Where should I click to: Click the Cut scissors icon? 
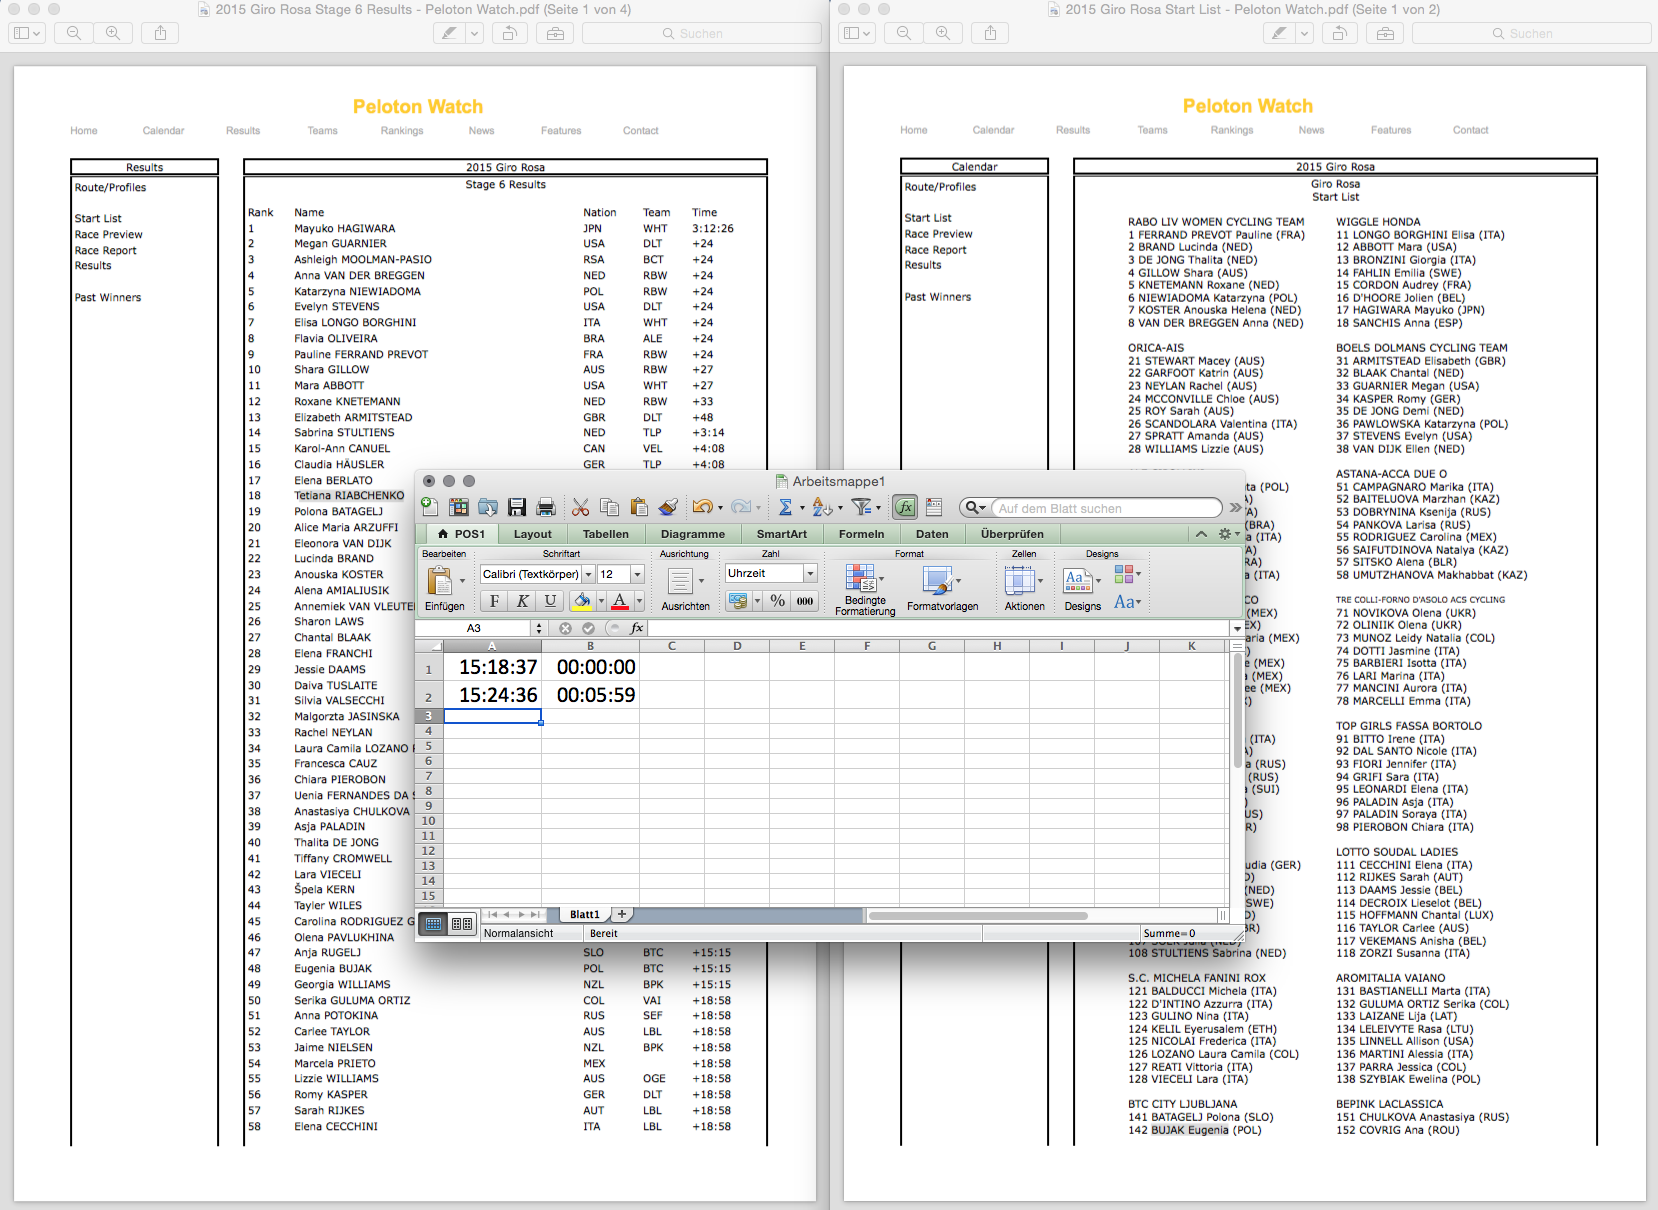pos(580,507)
